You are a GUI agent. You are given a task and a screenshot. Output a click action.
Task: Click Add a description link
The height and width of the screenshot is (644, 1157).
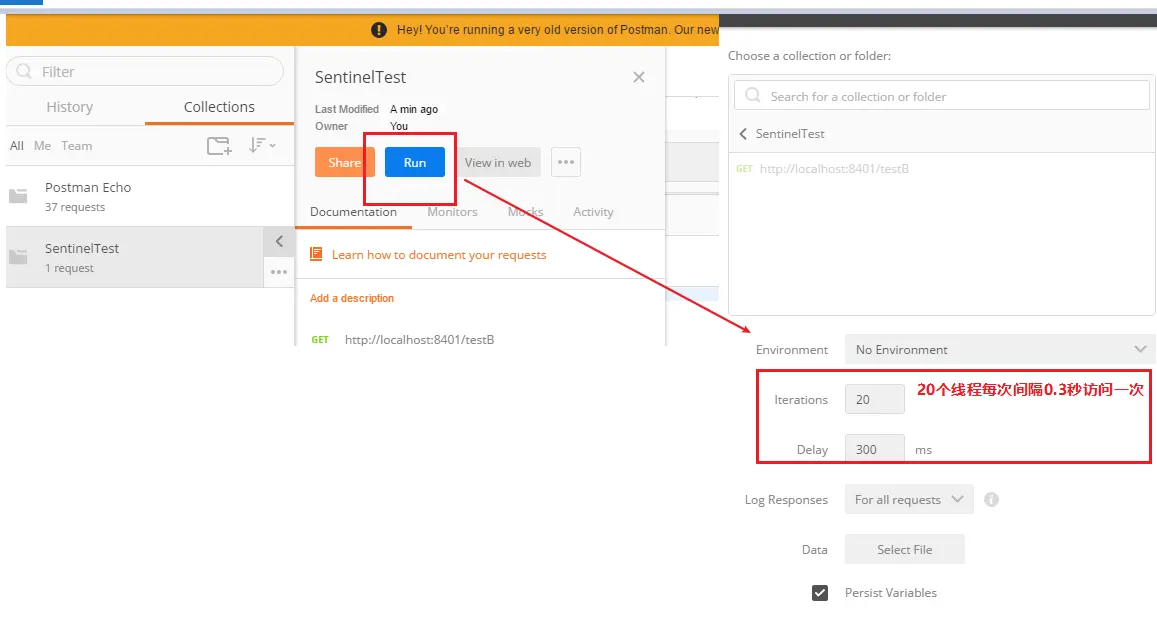pos(352,298)
